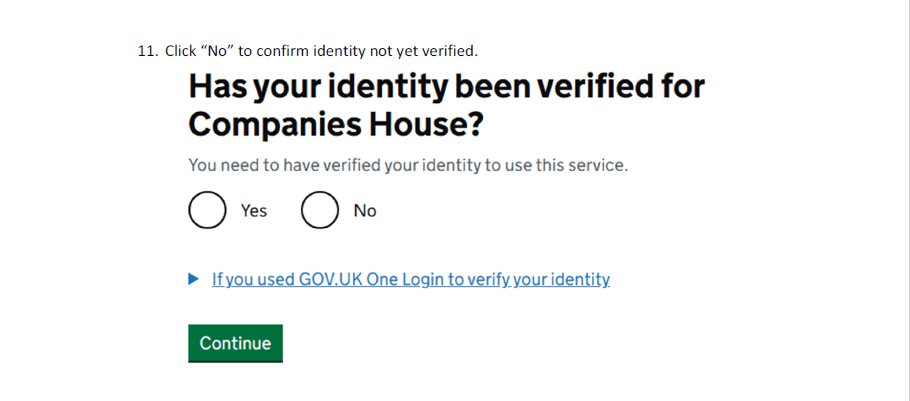Viewport: 910px width, 401px height.
Task: Select the "Yes" radio button circle
Action: coord(207,210)
